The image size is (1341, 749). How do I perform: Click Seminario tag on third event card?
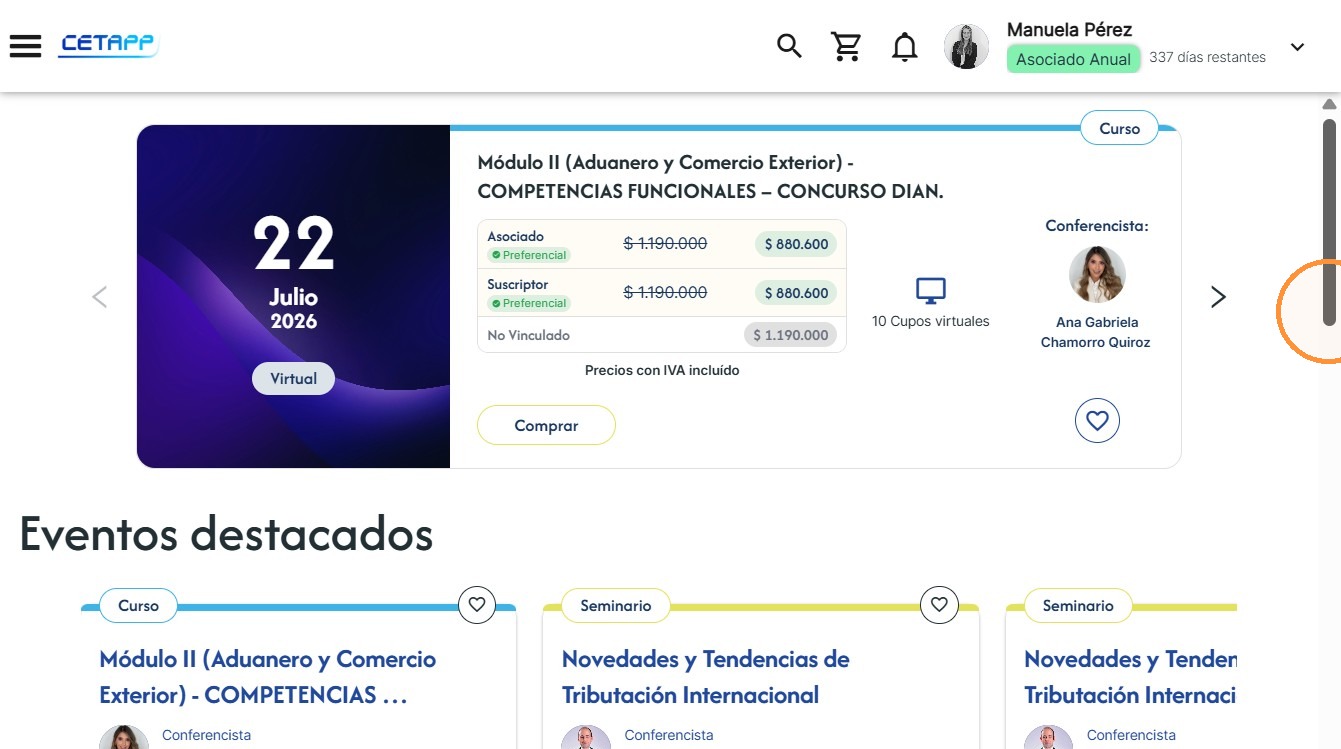tap(1077, 605)
